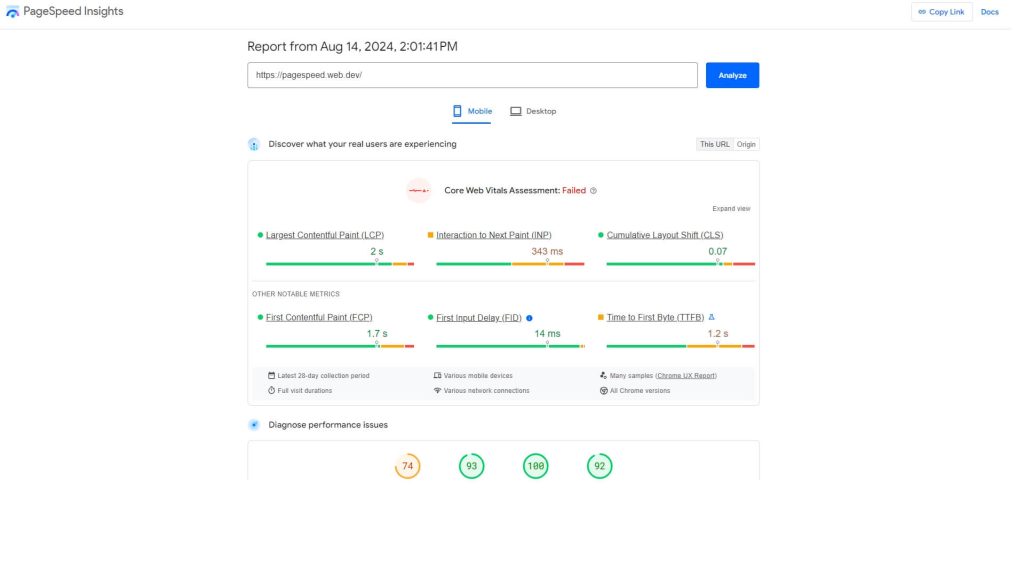Select the Origin toggle
This screenshot has width=1024, height=567.
(746, 144)
